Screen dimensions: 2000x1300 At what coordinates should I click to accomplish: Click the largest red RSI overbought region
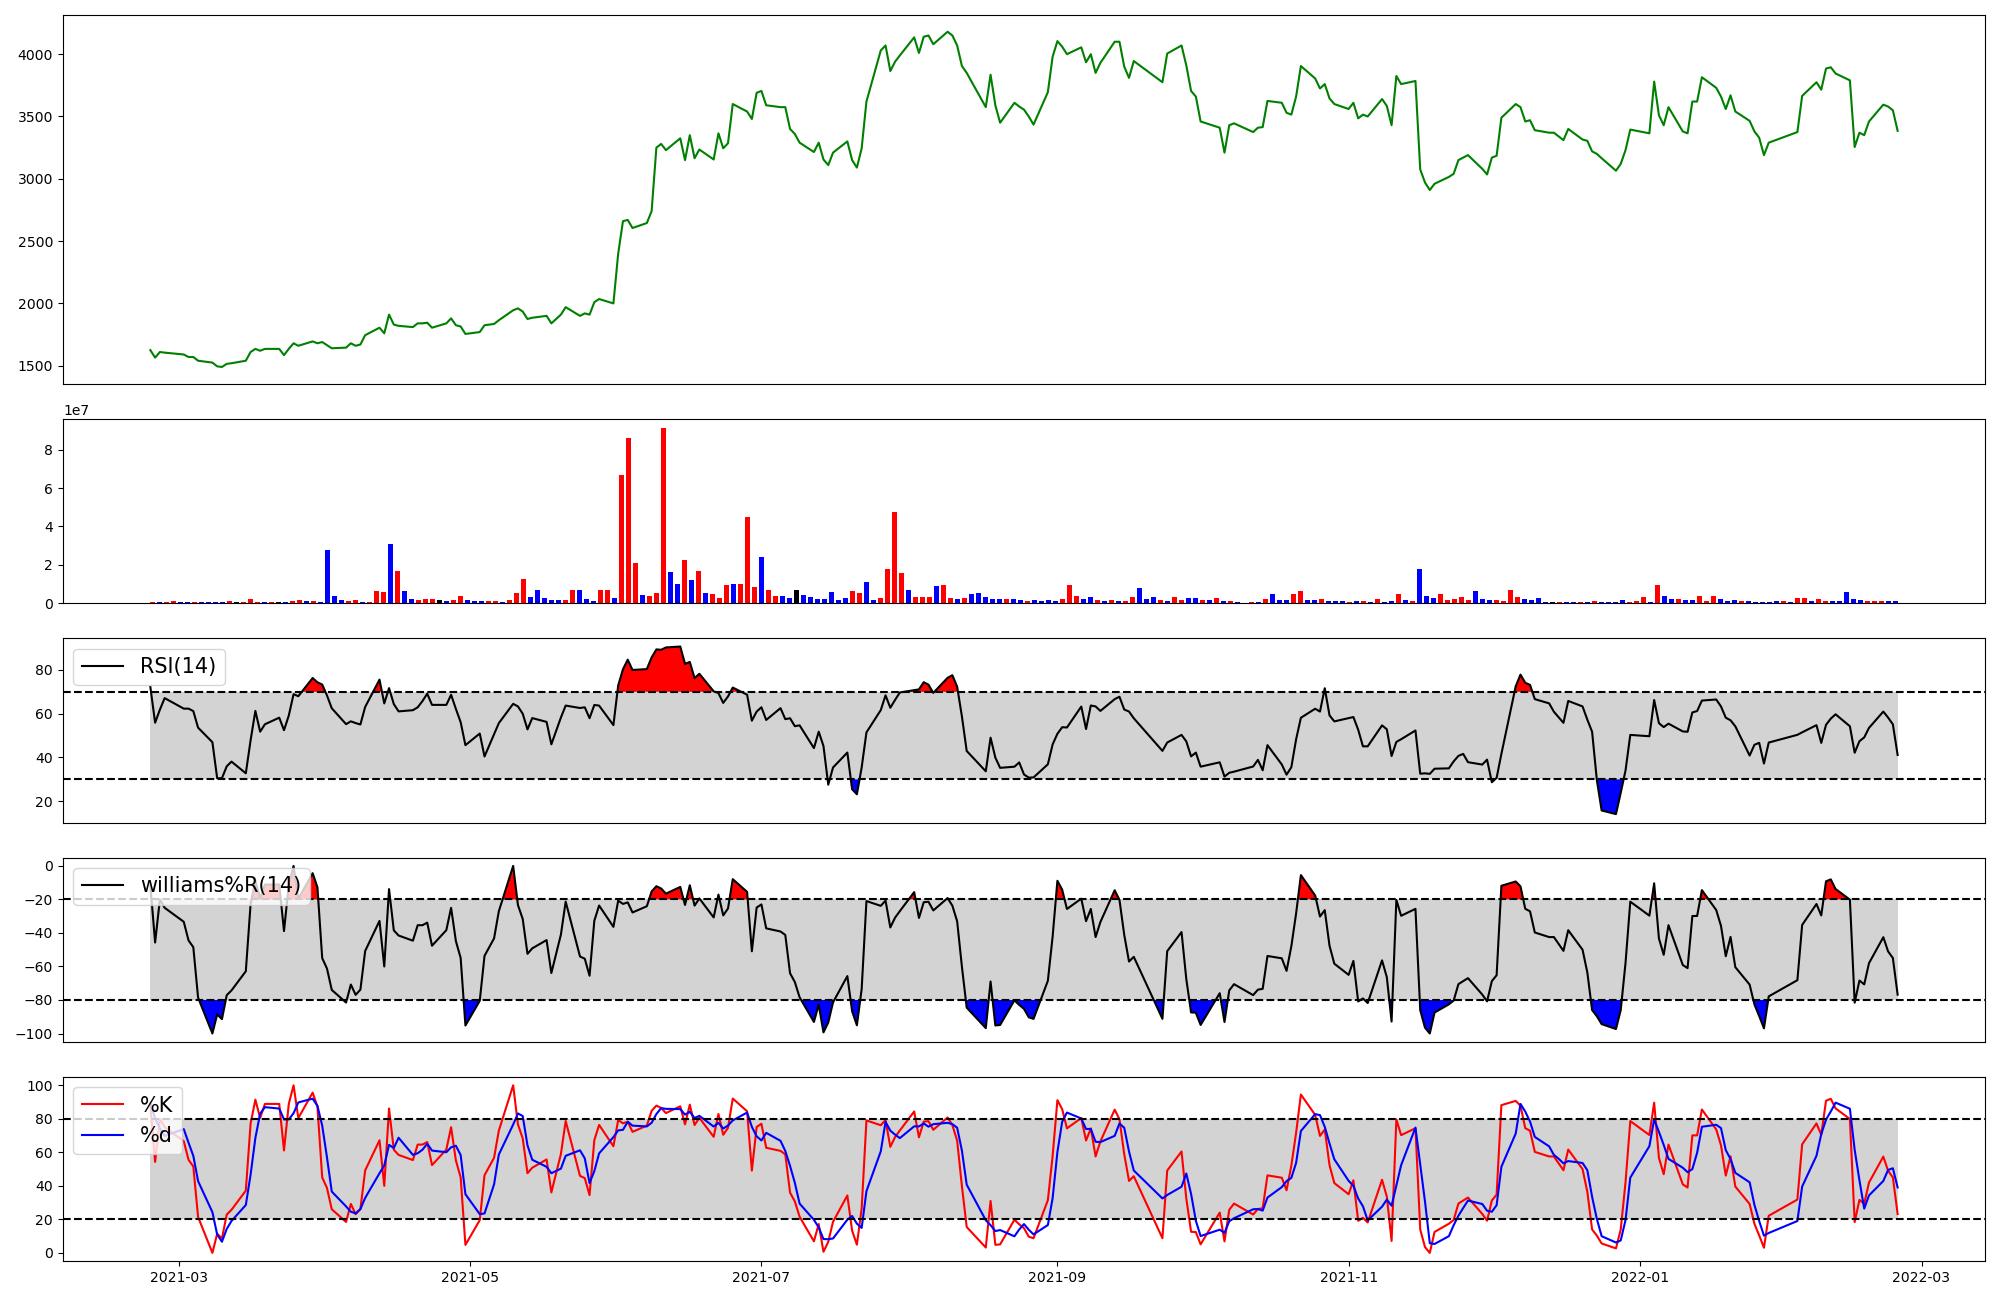pyautogui.click(x=665, y=672)
